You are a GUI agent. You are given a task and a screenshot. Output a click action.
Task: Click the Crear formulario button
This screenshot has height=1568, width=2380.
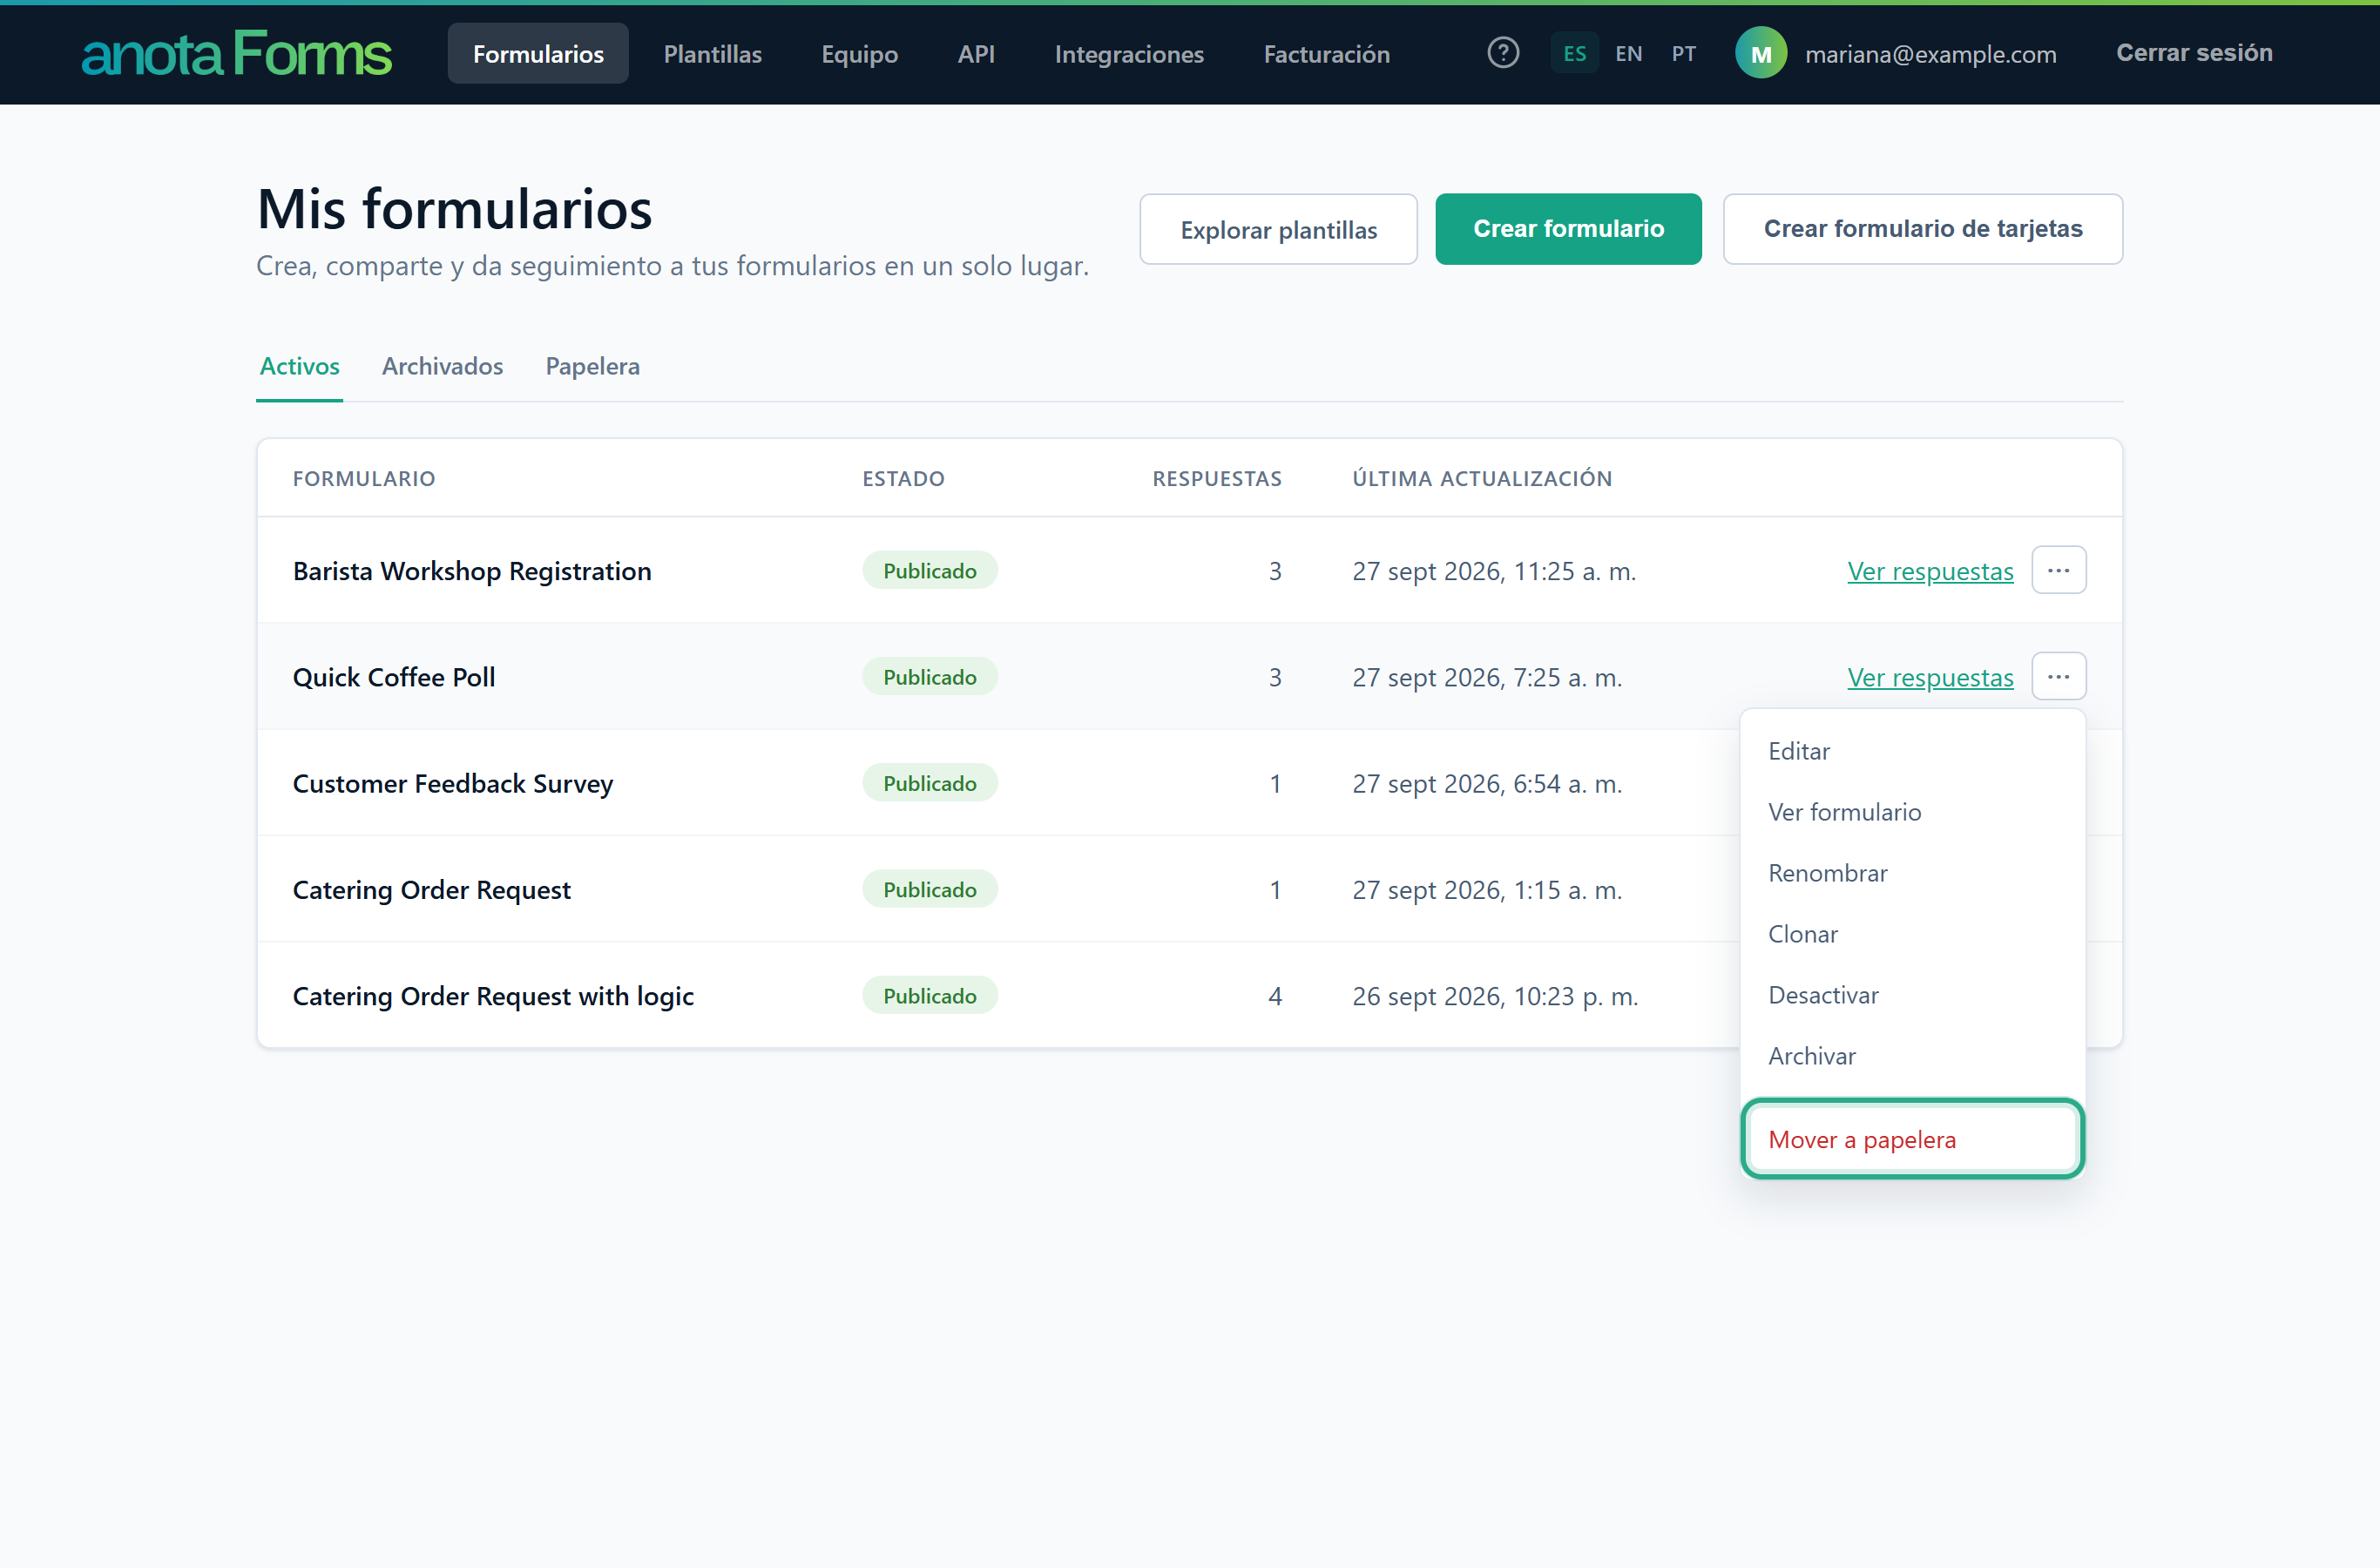[x=1568, y=229]
